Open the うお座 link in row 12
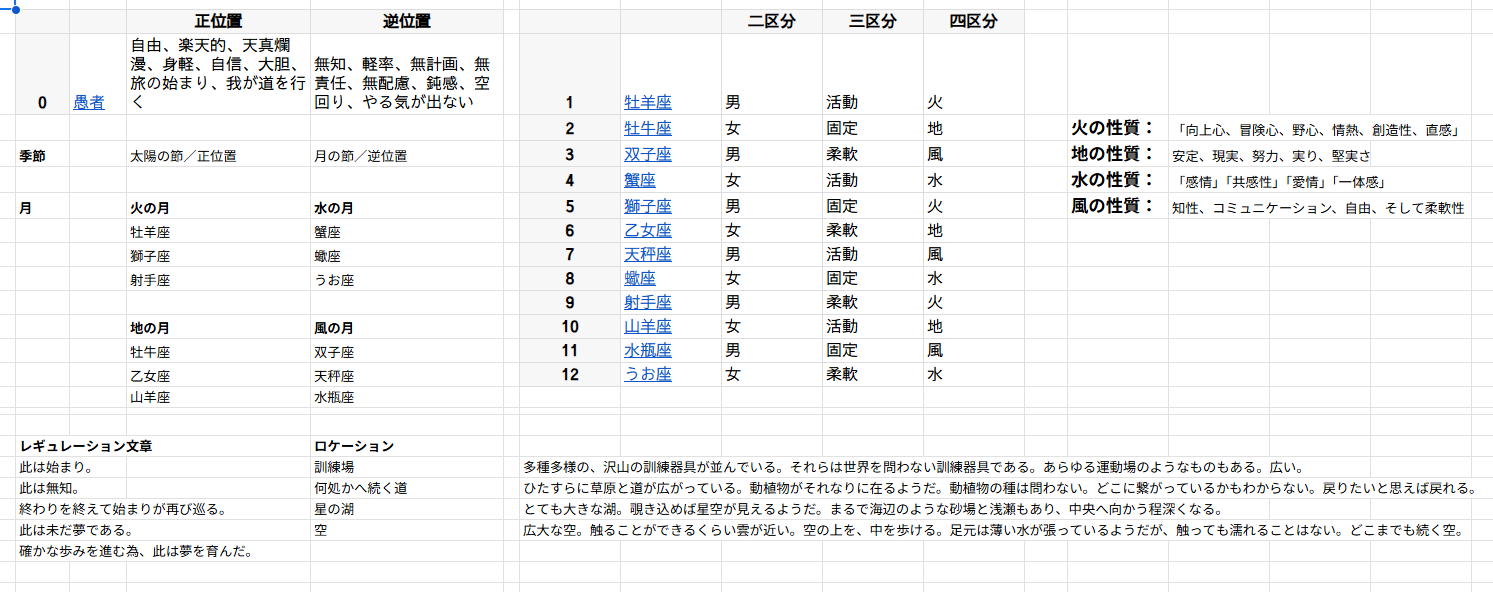 pyautogui.click(x=647, y=374)
